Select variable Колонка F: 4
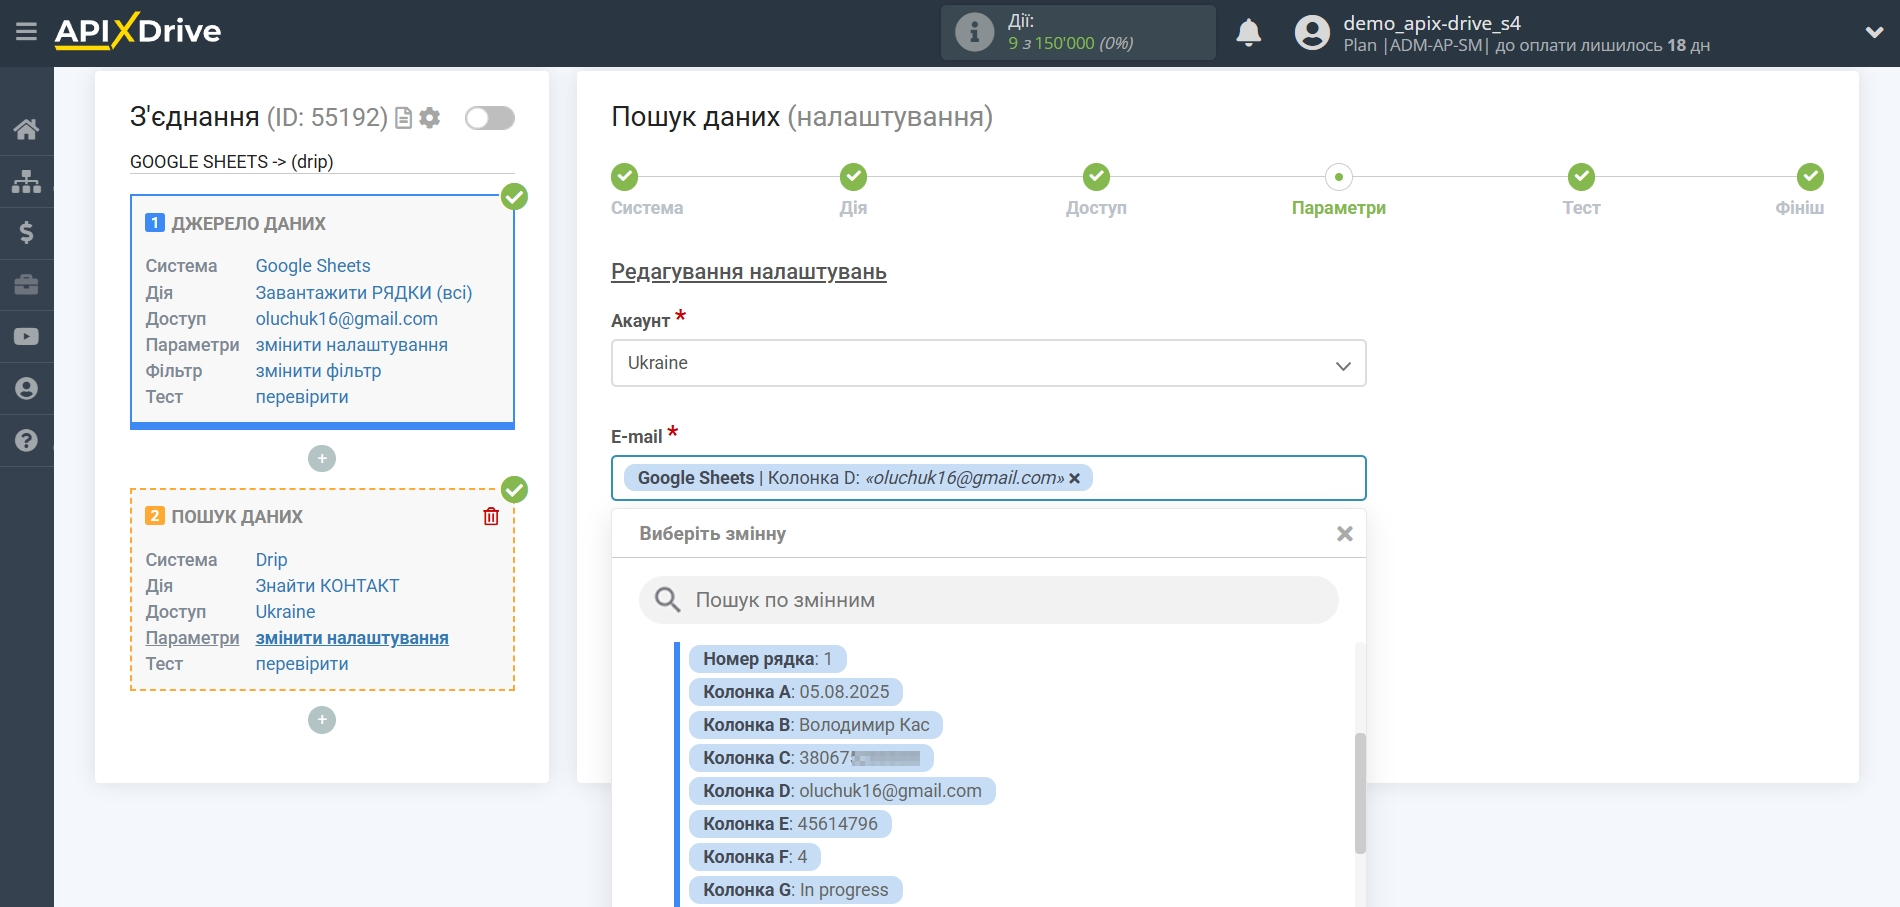This screenshot has height=907, width=1900. click(755, 857)
